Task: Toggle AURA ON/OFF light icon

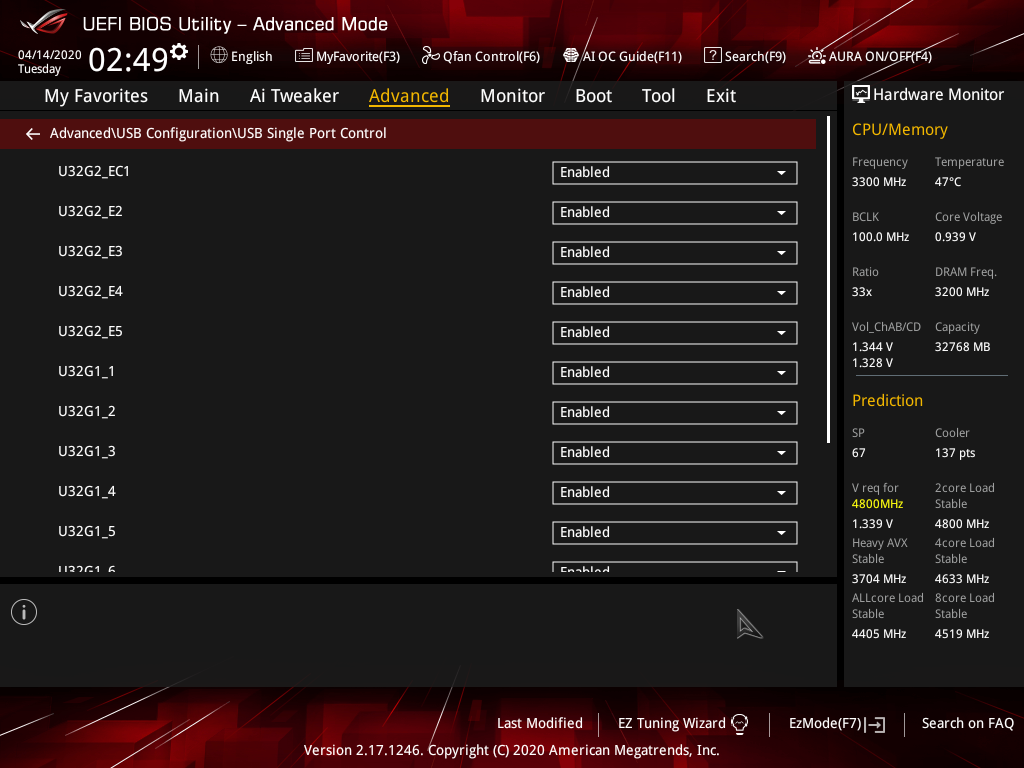Action: tap(816, 56)
